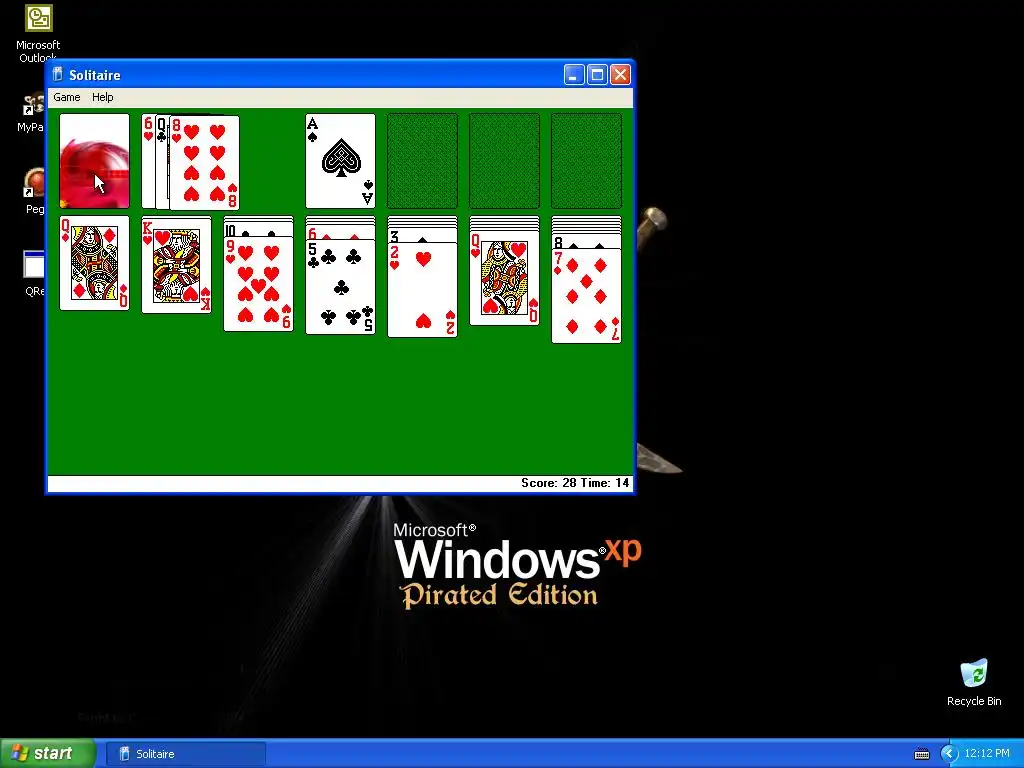
Task: Maximize the Solitaire window
Action: pos(597,75)
